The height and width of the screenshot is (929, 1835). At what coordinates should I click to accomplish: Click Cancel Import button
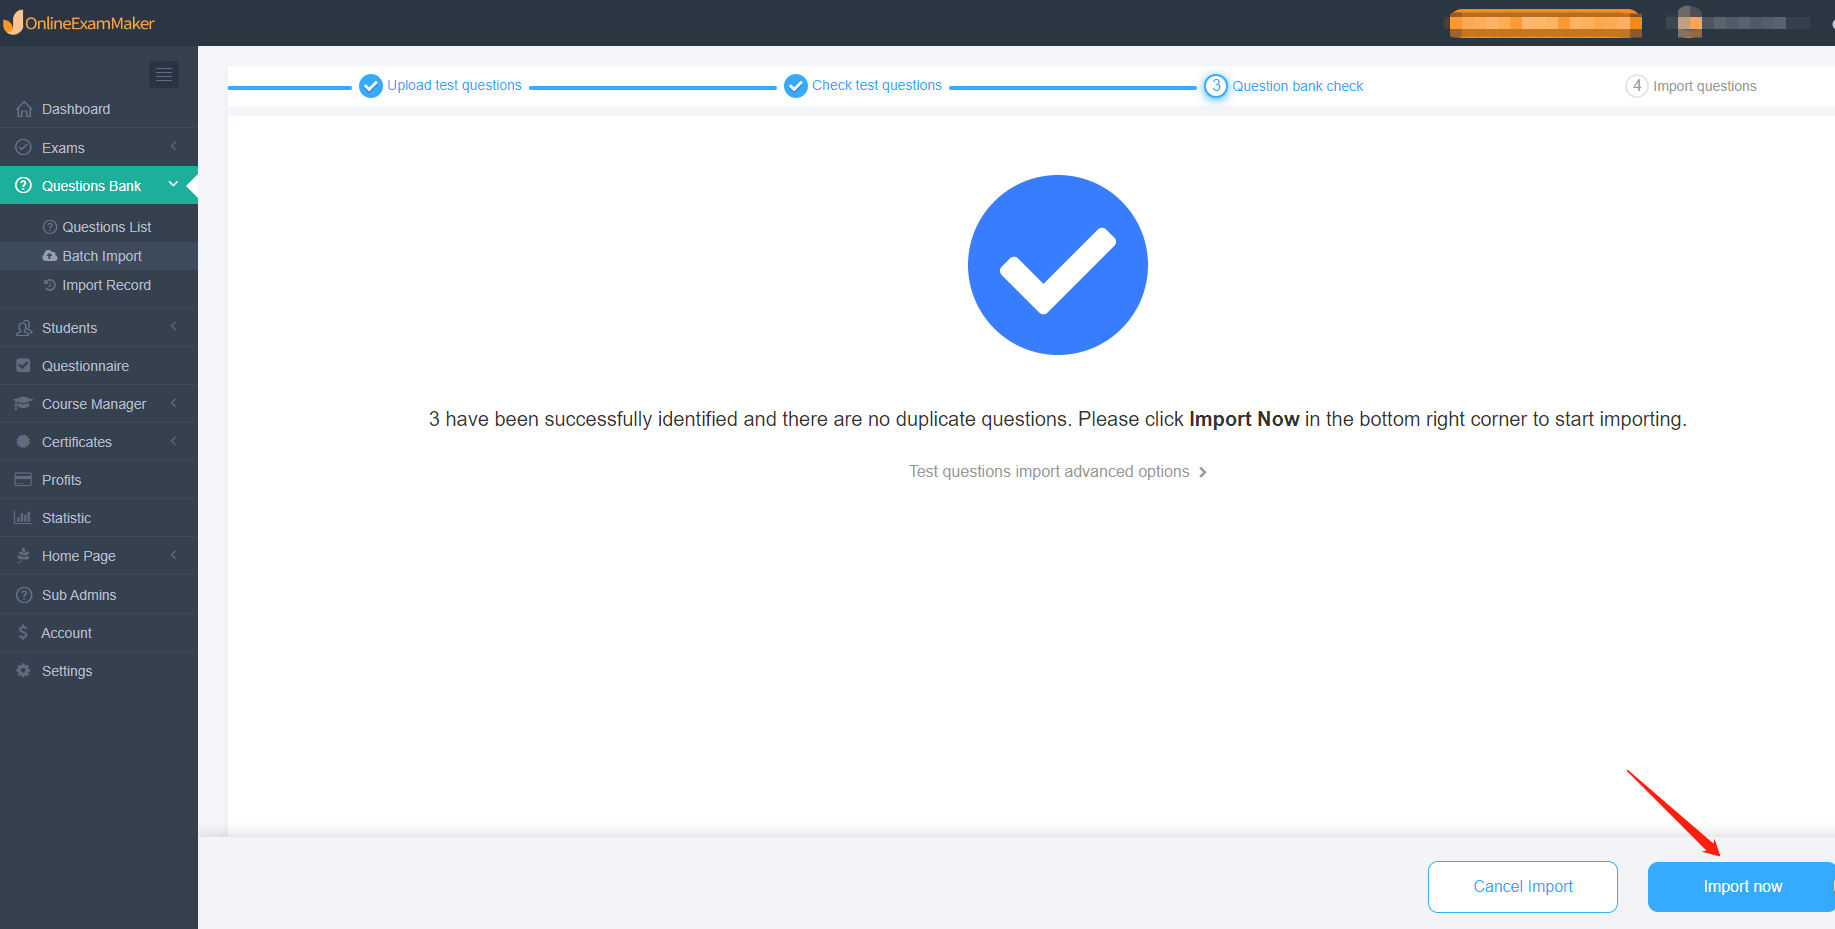[1523, 887]
